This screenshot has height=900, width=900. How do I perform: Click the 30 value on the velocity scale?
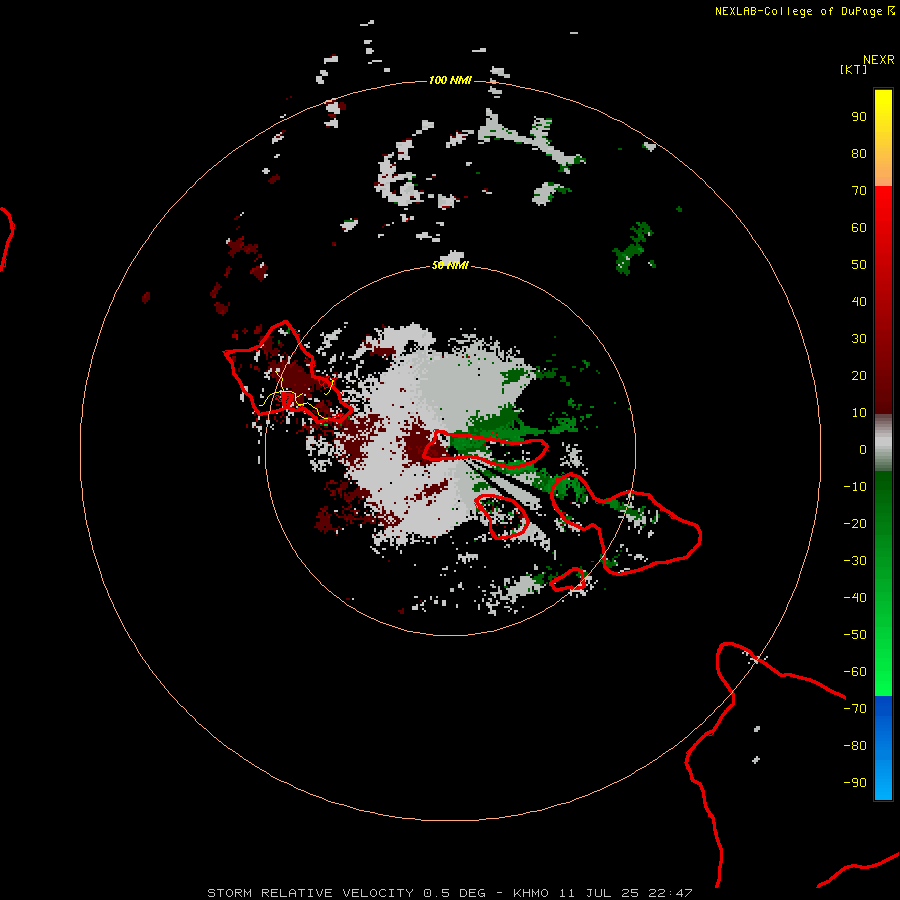(x=859, y=339)
